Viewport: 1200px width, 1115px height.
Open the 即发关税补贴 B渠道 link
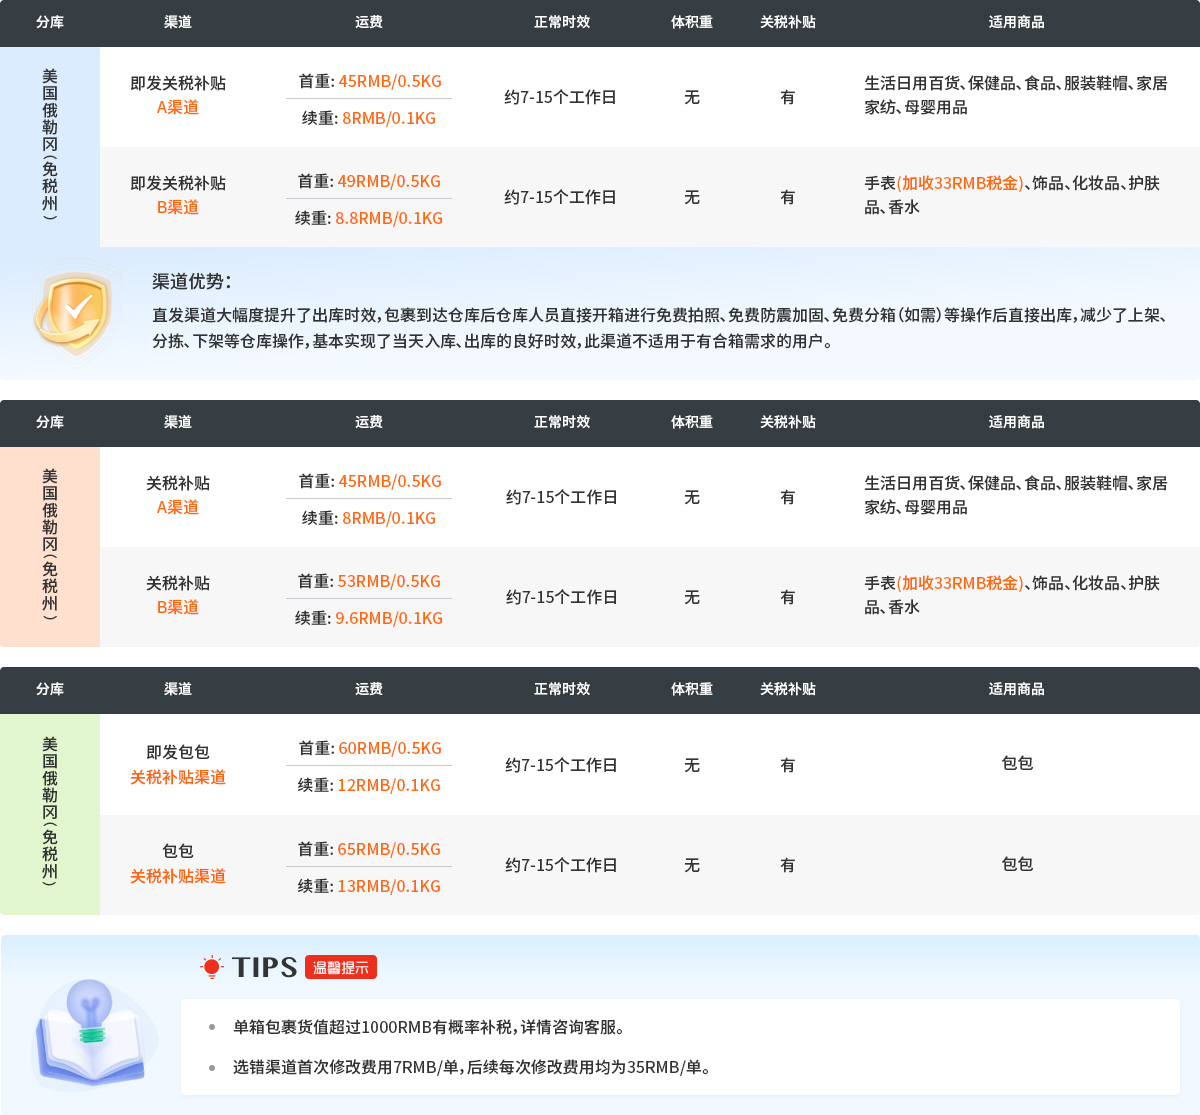click(x=177, y=207)
